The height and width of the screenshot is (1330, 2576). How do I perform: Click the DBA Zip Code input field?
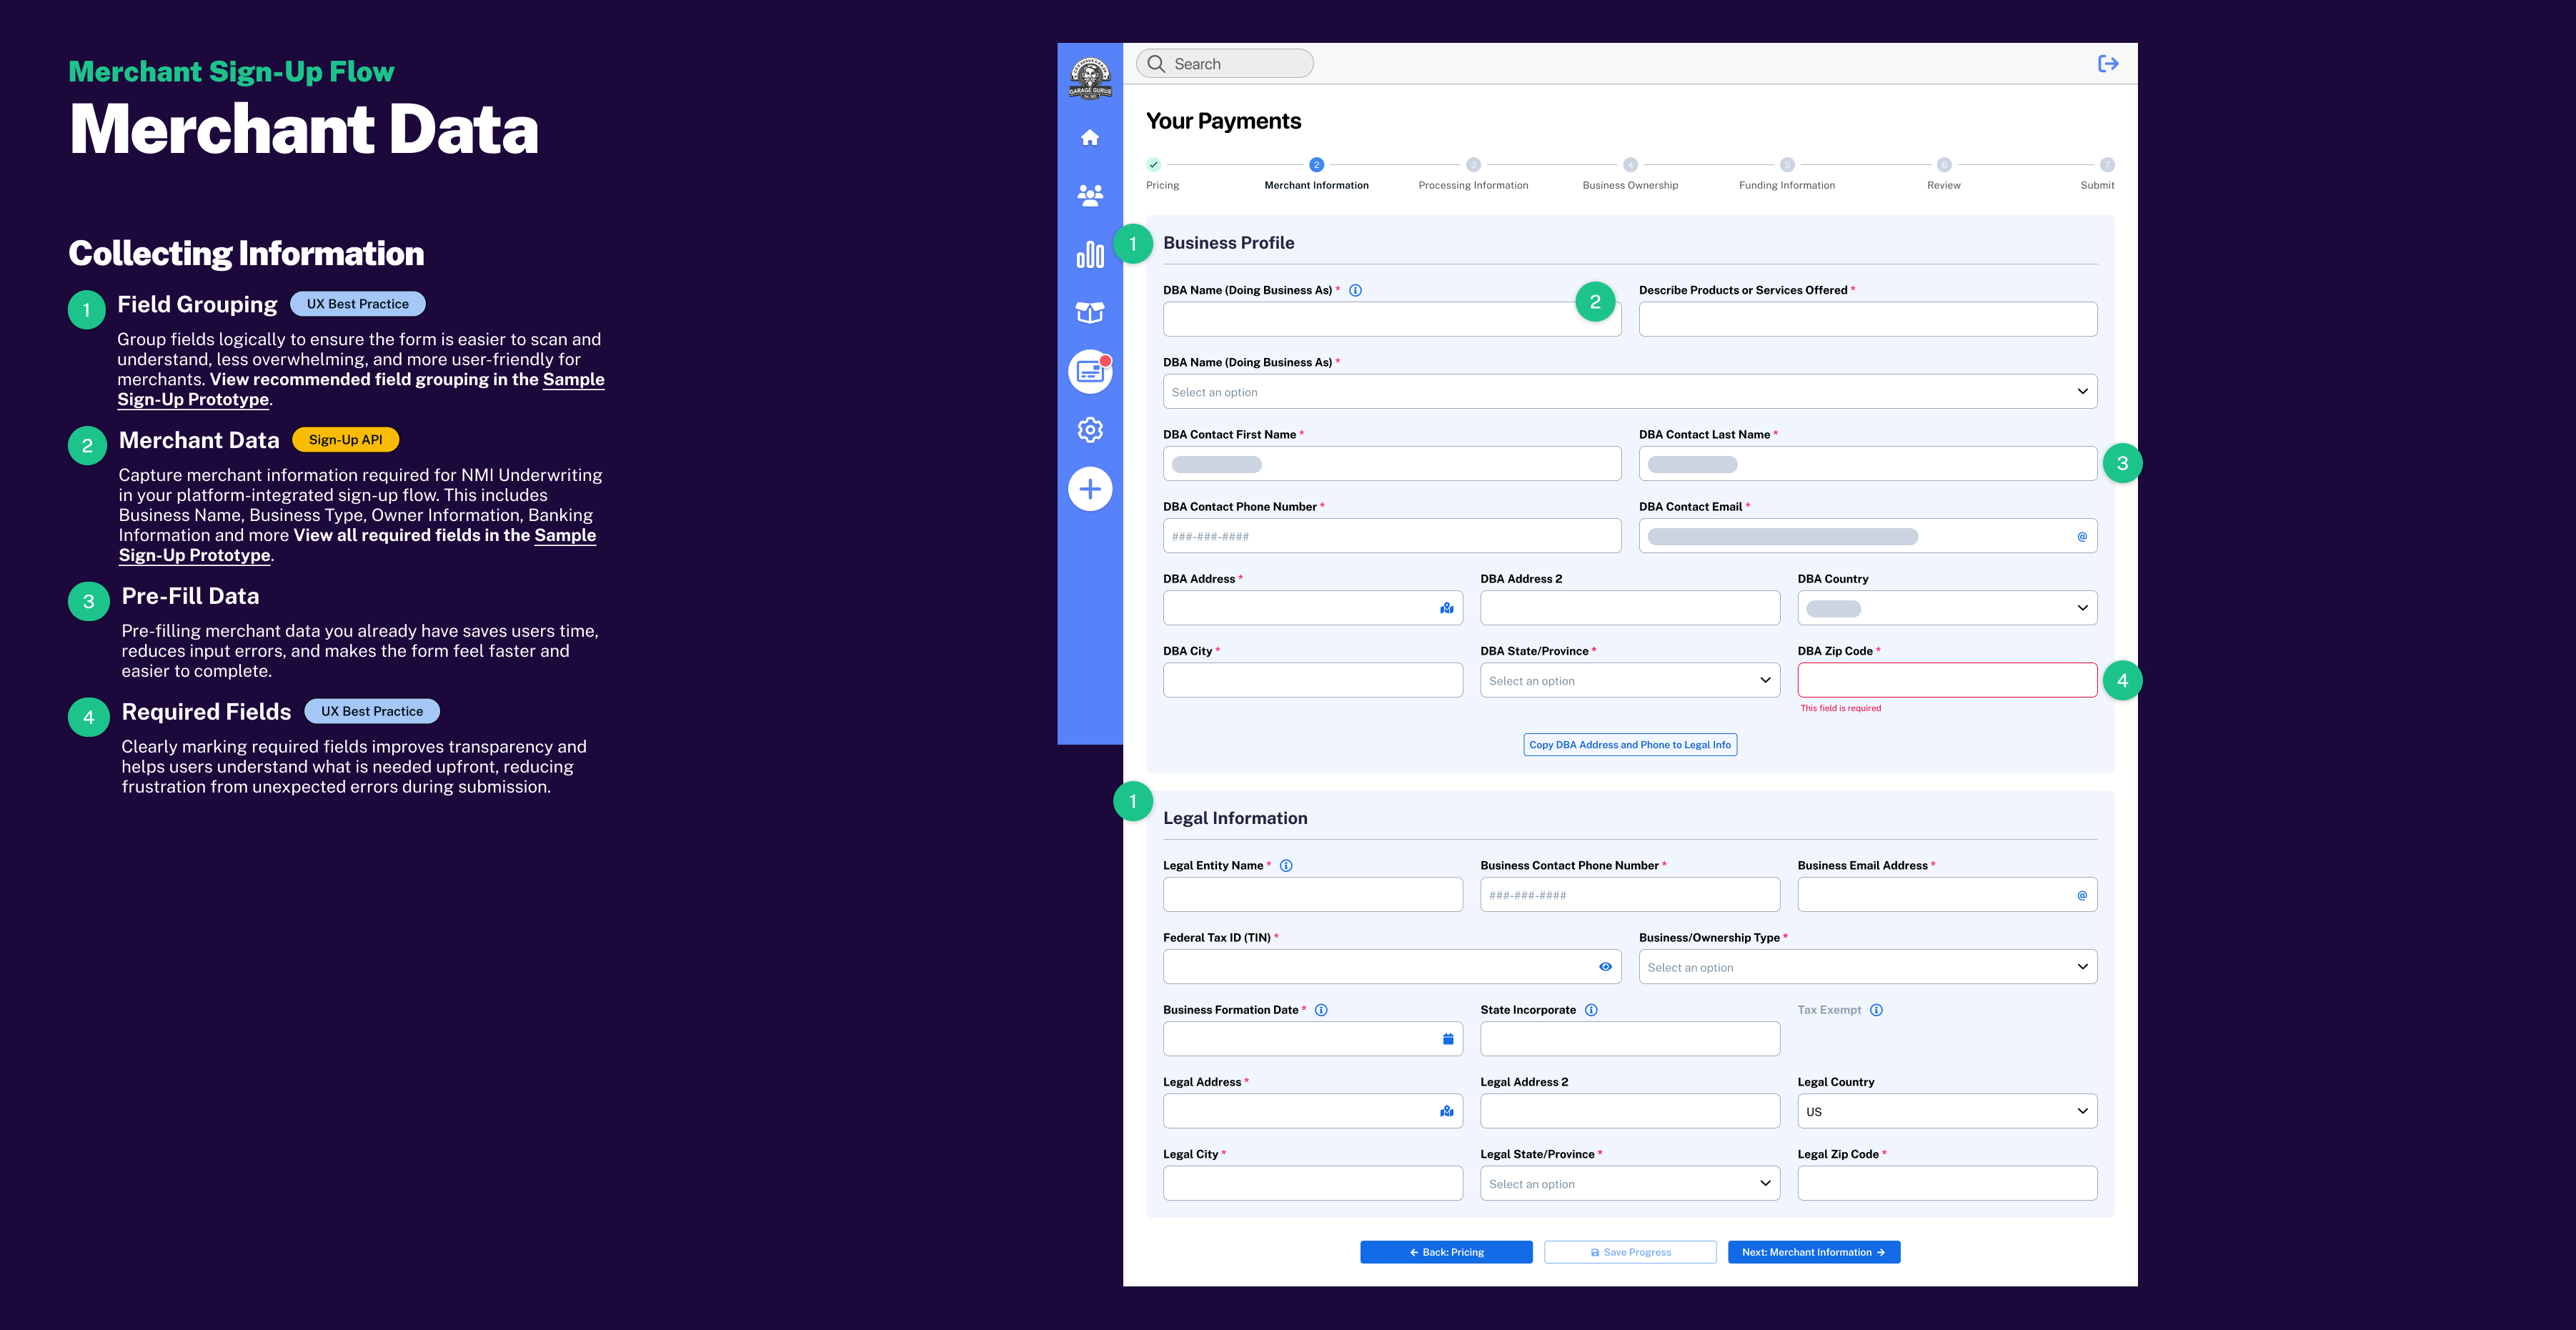[x=1947, y=681]
